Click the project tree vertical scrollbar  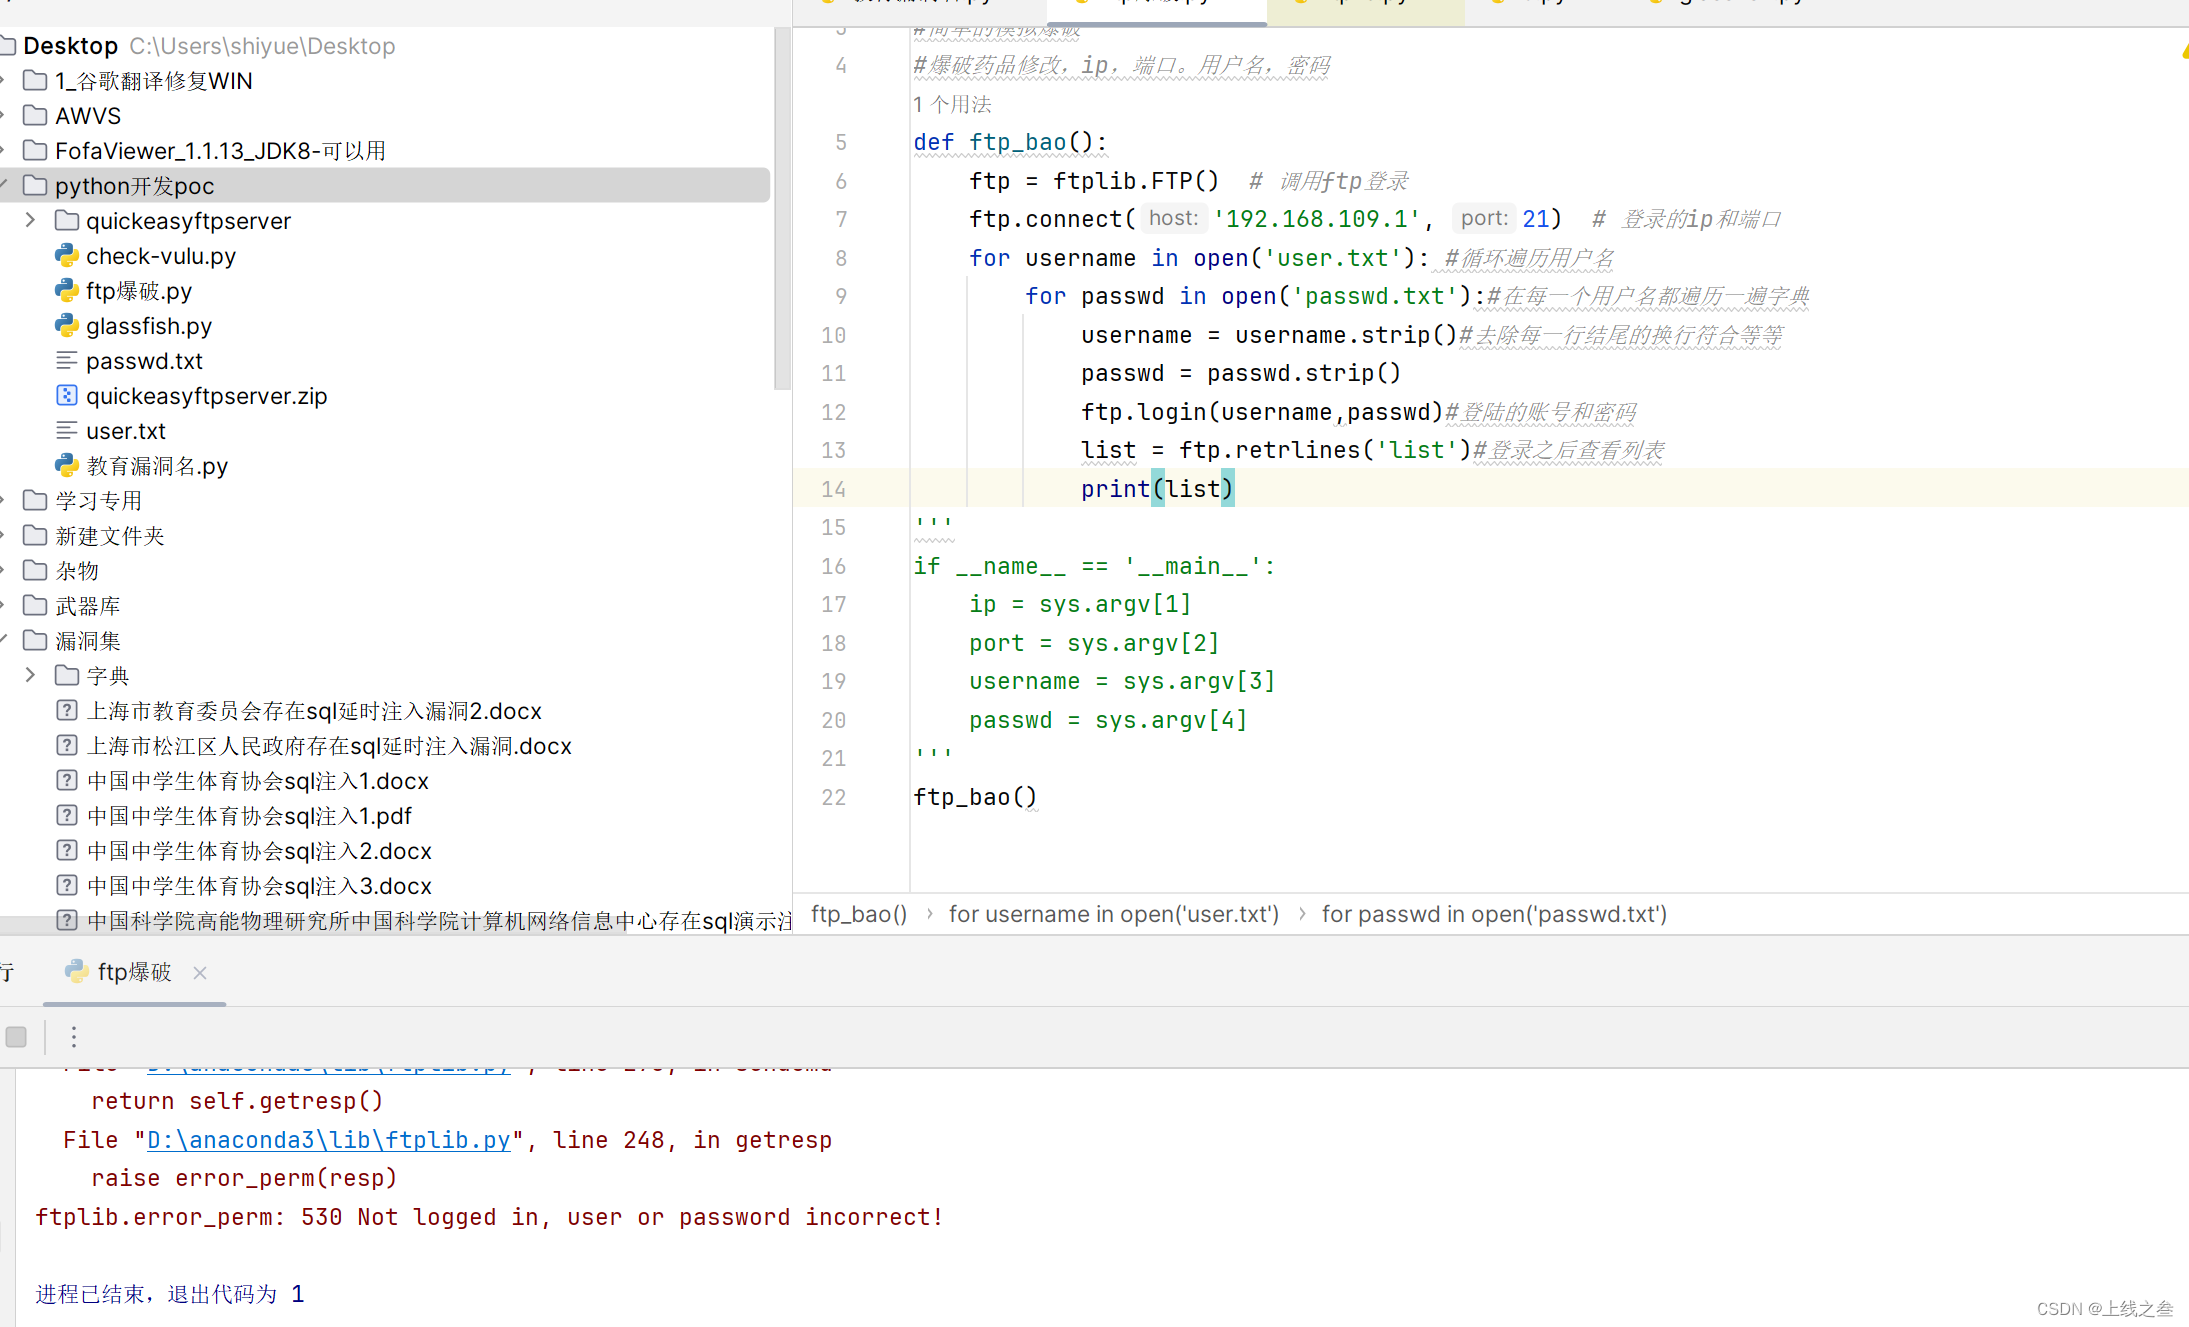pos(782,210)
